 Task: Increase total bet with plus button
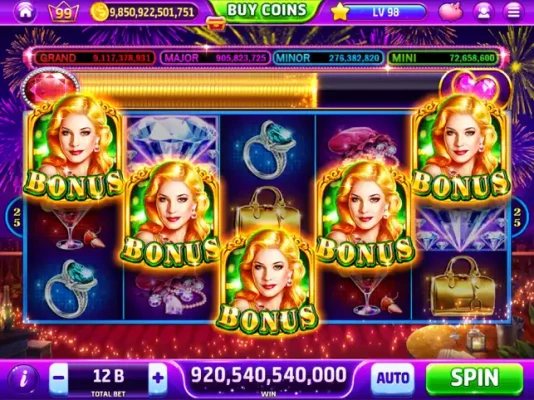pyautogui.click(x=158, y=378)
